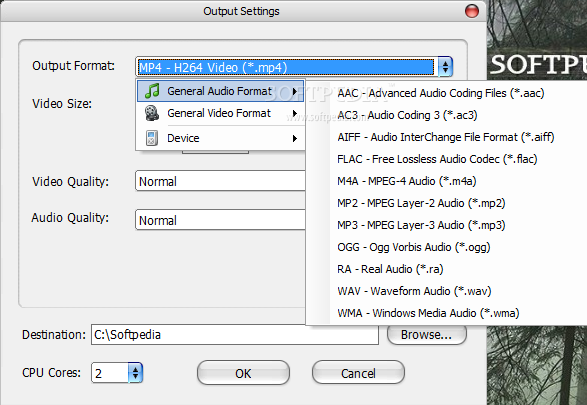The height and width of the screenshot is (405, 587).
Task: Choose OGG - Ogg Vorbis Audio
Action: pos(414,247)
